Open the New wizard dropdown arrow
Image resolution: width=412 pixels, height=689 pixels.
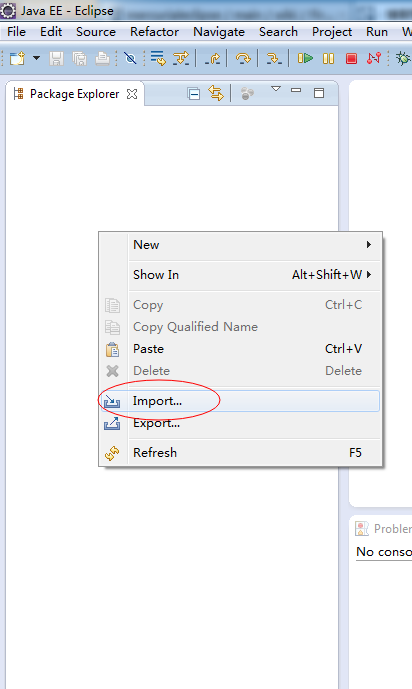pyautogui.click(x=36, y=58)
